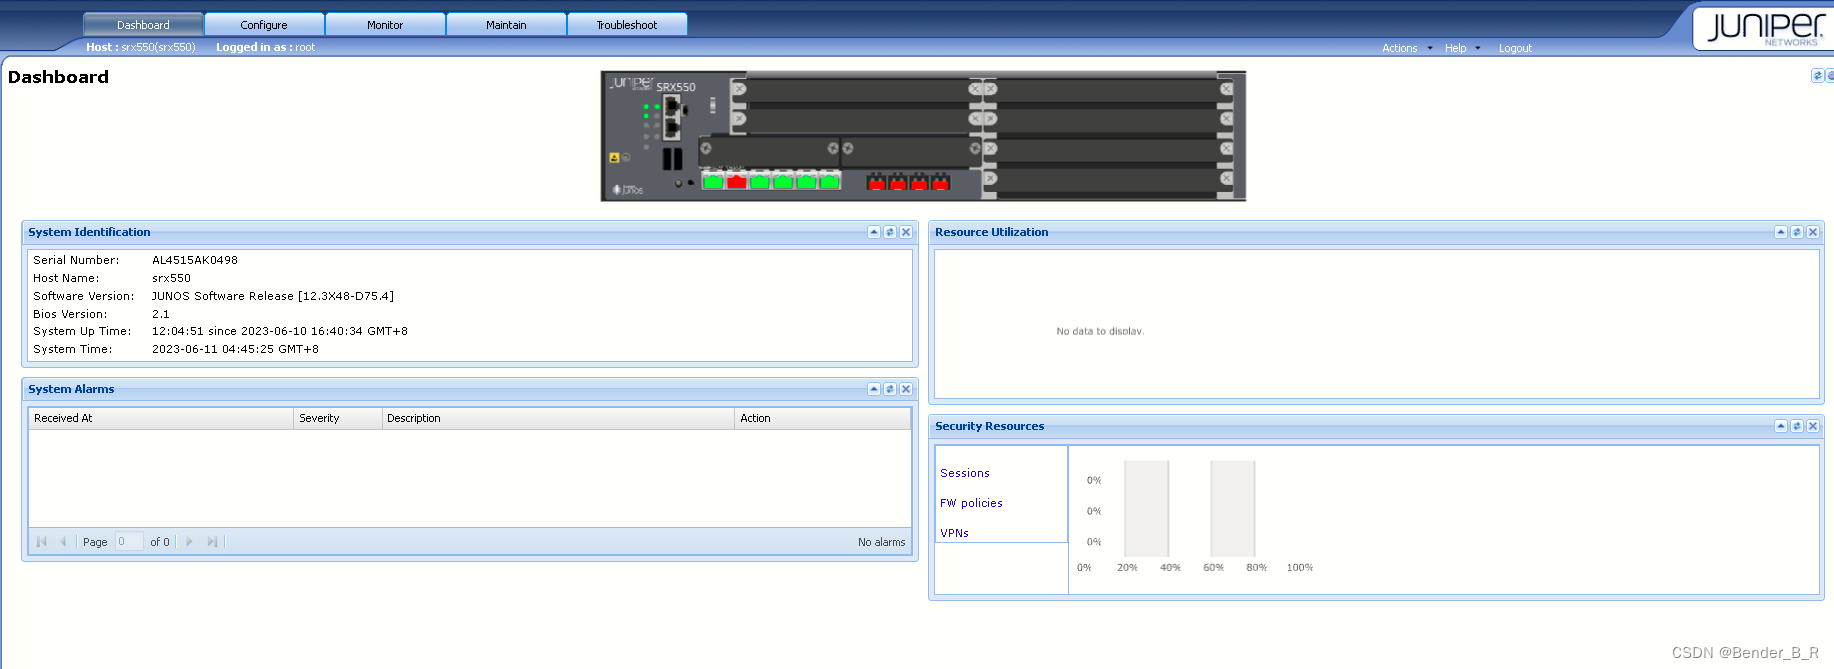1834x669 pixels.
Task: Click the upper console port on chassis
Action: (x=672, y=105)
